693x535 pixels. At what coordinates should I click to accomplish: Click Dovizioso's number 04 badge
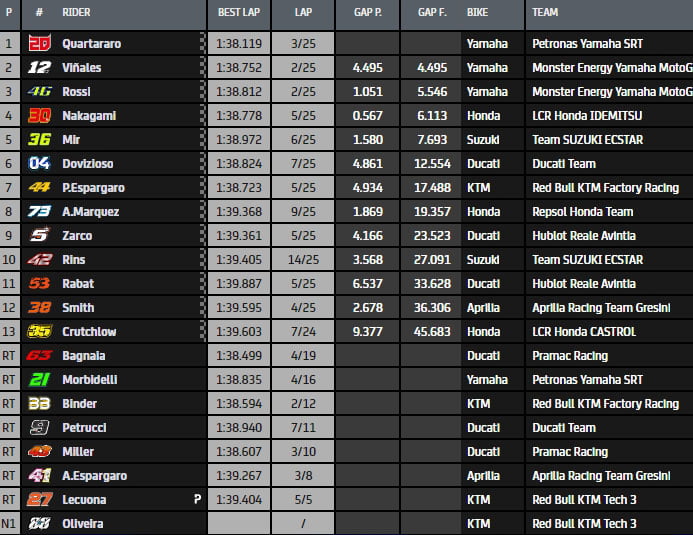[39, 163]
